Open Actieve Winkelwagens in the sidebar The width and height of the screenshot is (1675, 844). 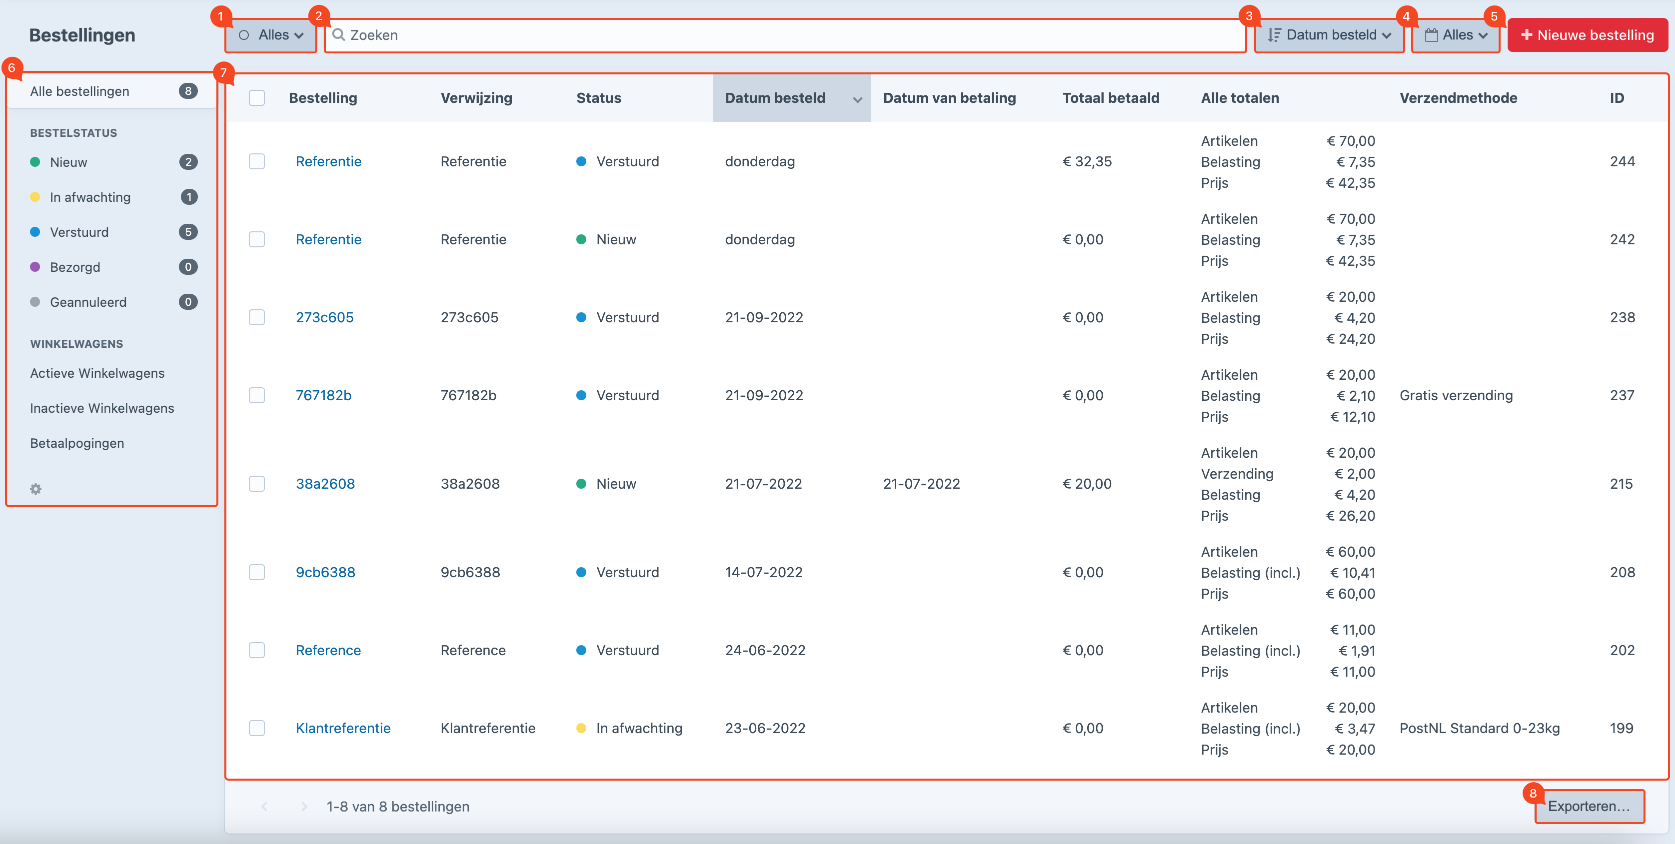97,373
